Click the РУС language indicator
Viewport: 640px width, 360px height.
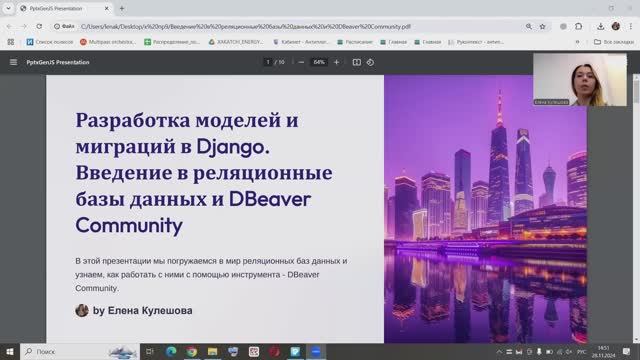pos(582,351)
